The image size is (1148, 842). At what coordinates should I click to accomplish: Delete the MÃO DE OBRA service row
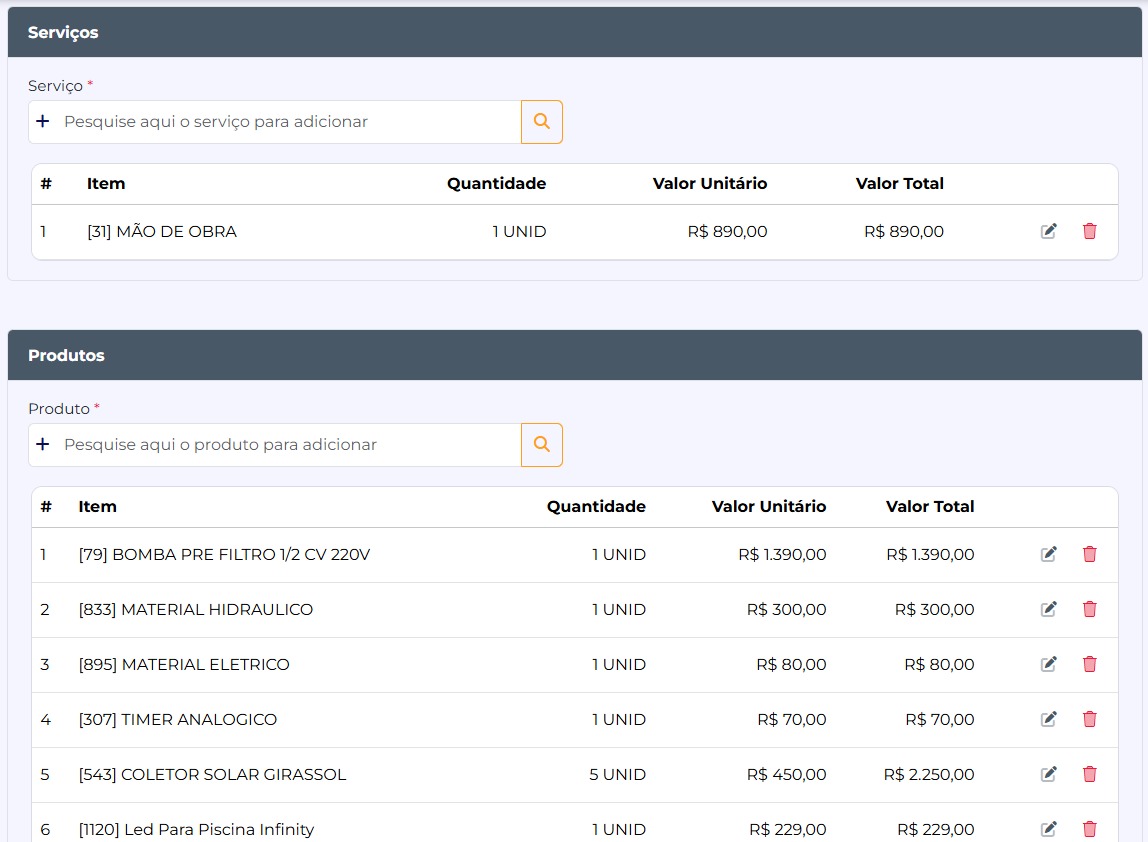click(x=1089, y=232)
